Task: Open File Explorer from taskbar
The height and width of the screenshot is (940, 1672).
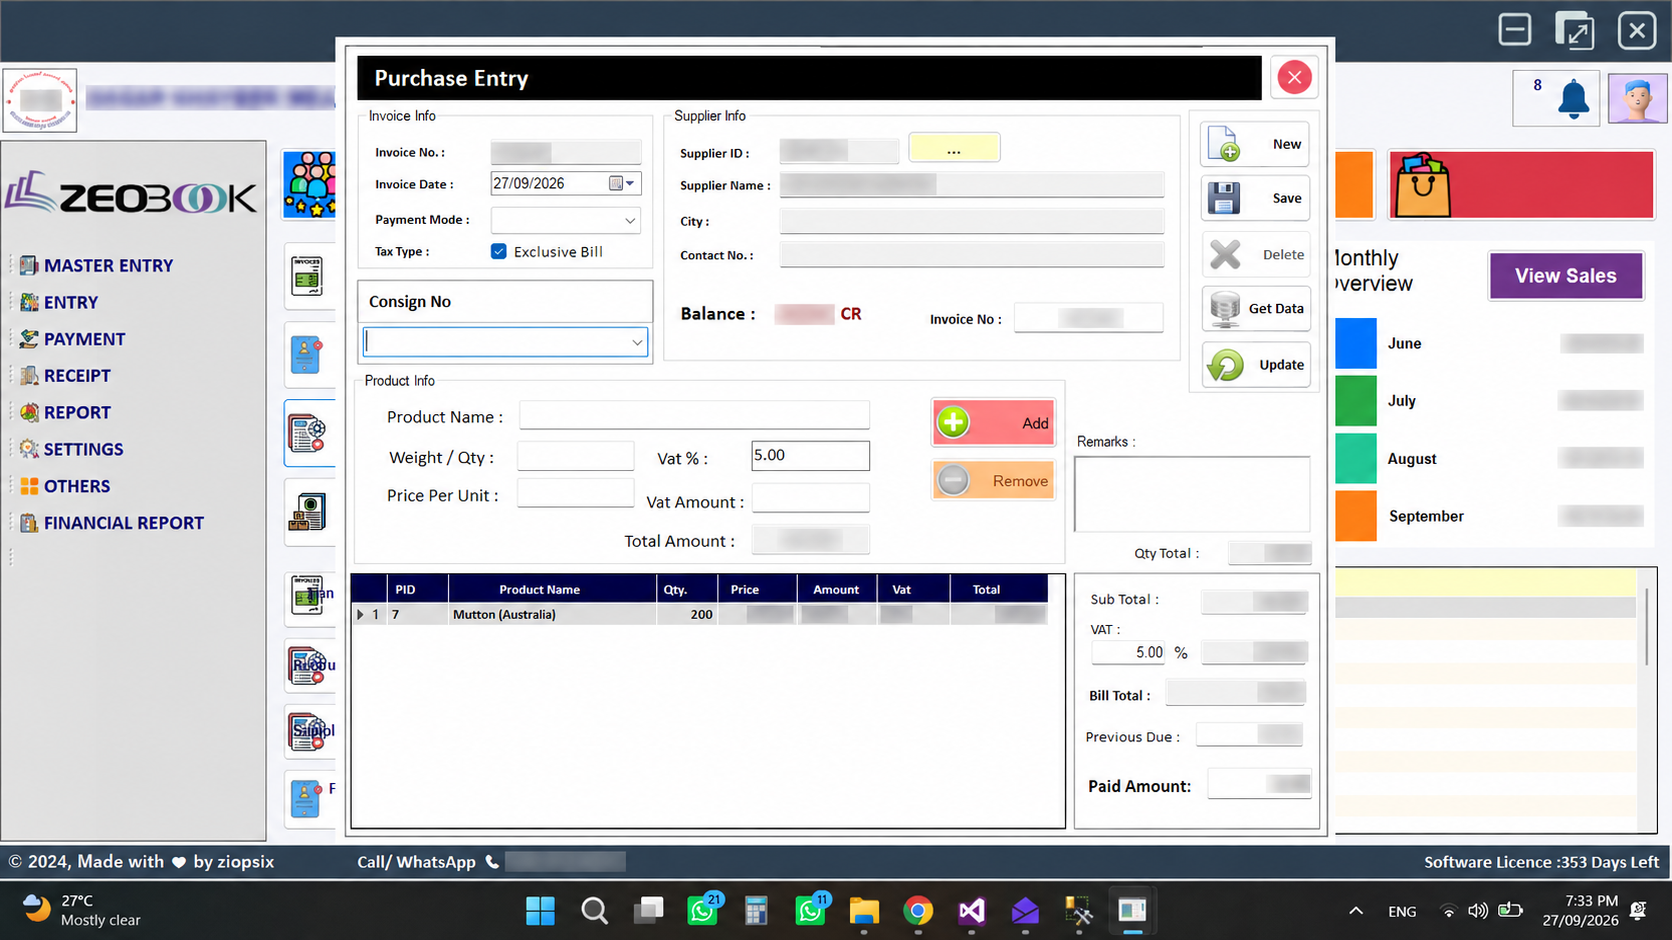Action: pos(864,911)
